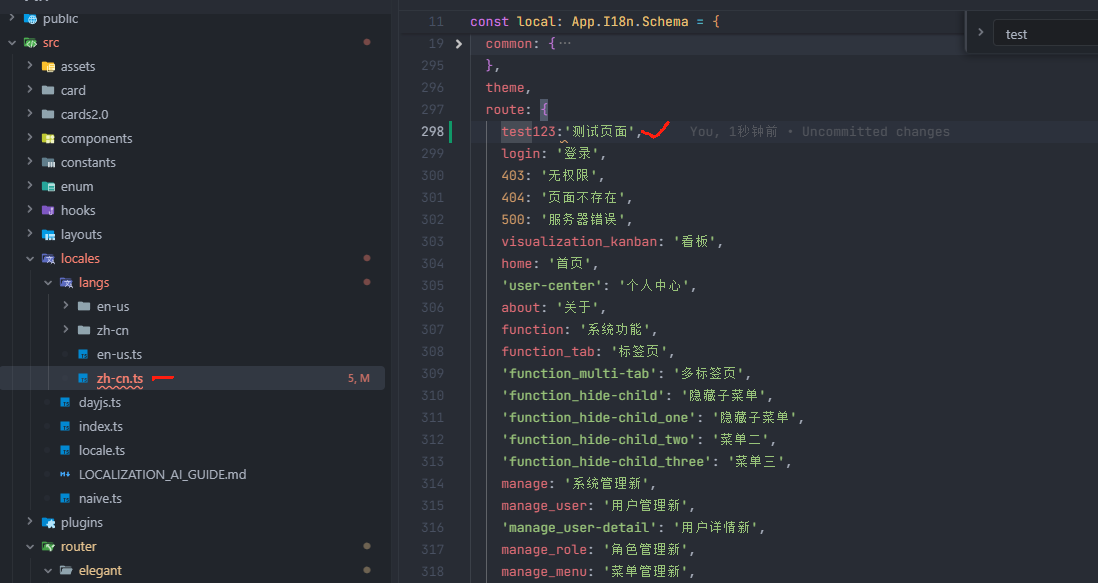This screenshot has width=1098, height=583.
Task: Click the dayjs.ts file icon
Action: pos(65,403)
